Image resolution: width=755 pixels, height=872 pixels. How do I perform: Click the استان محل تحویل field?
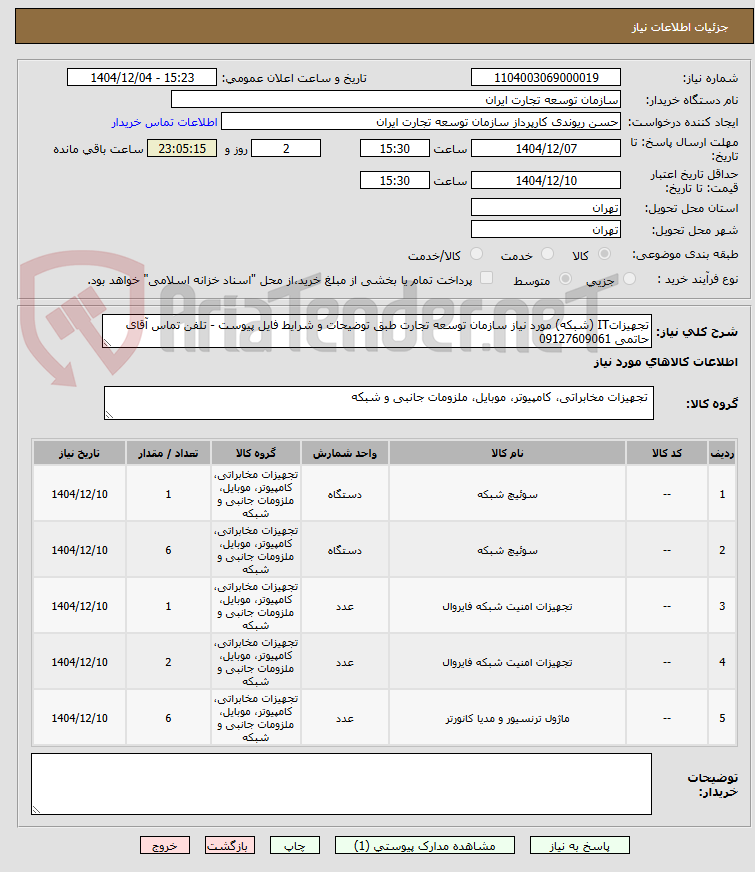tap(546, 207)
